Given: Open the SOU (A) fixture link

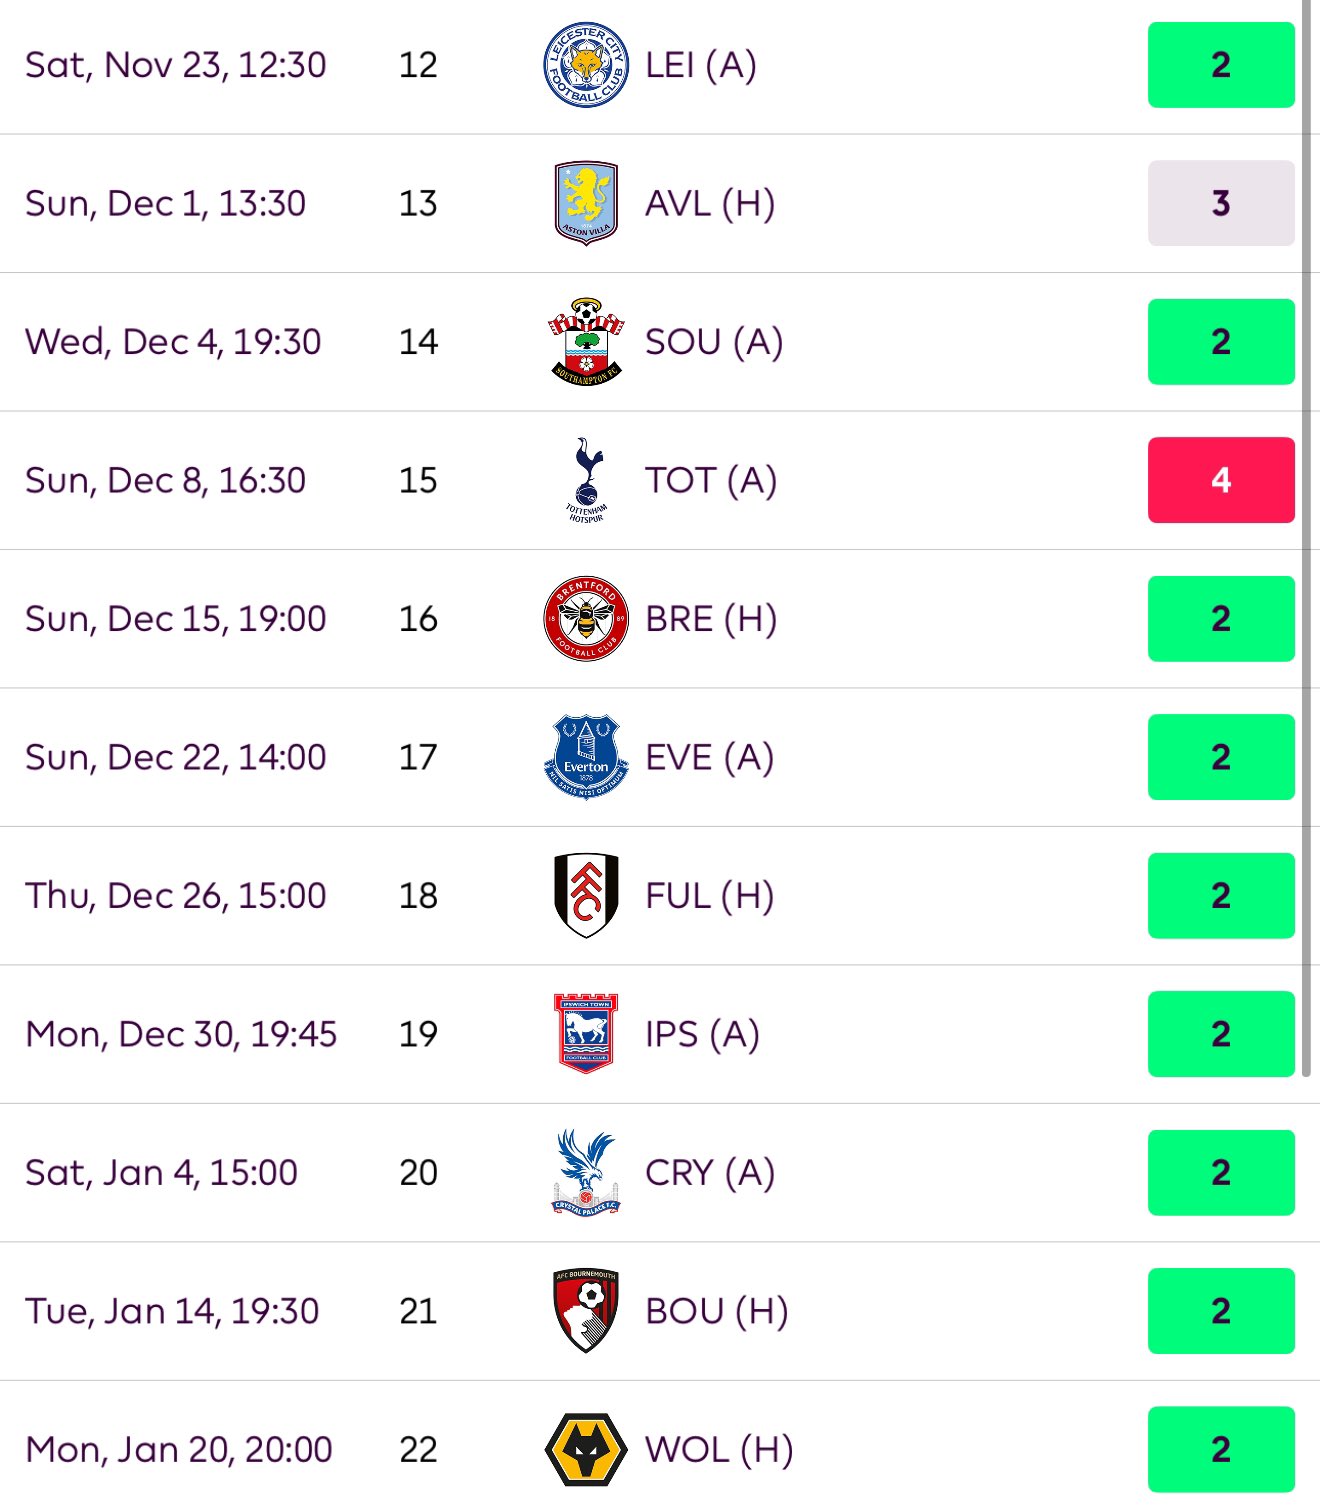Looking at the screenshot, I should coord(714,342).
